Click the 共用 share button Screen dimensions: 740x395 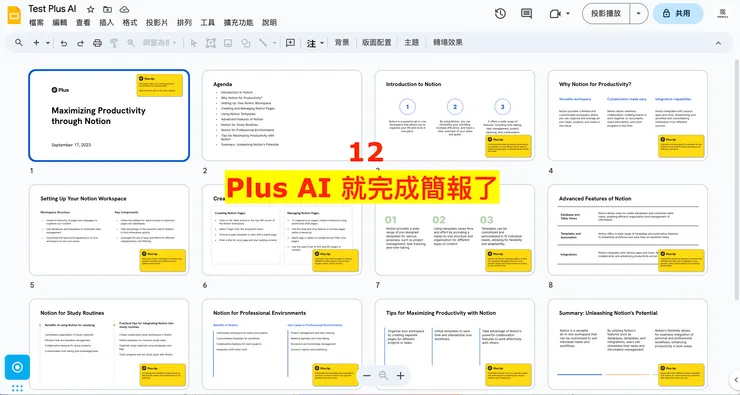pyautogui.click(x=678, y=14)
